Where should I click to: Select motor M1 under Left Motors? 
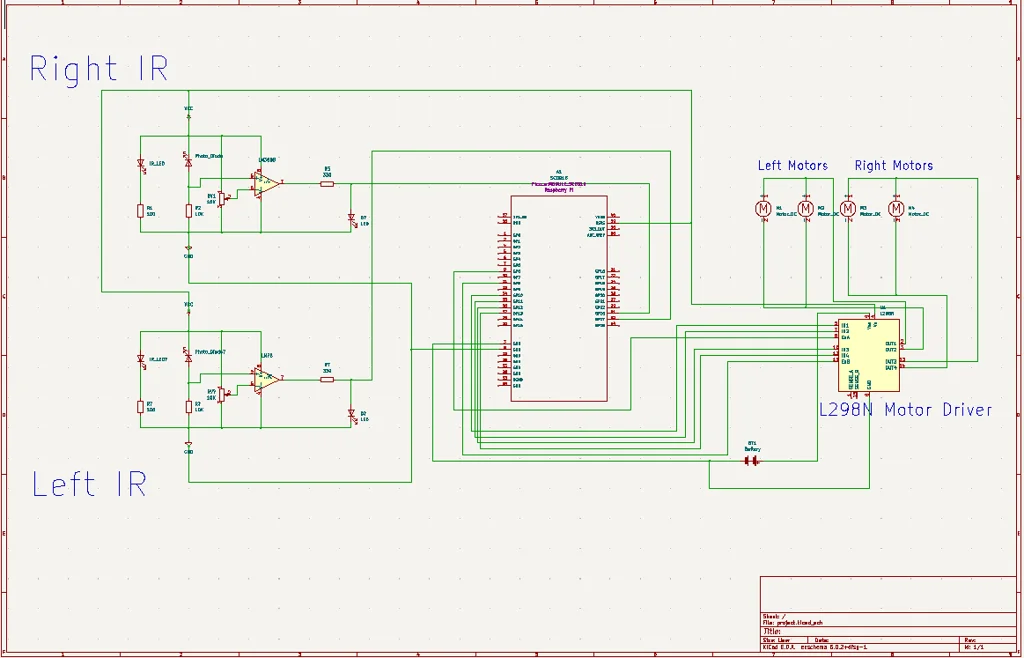(762, 209)
